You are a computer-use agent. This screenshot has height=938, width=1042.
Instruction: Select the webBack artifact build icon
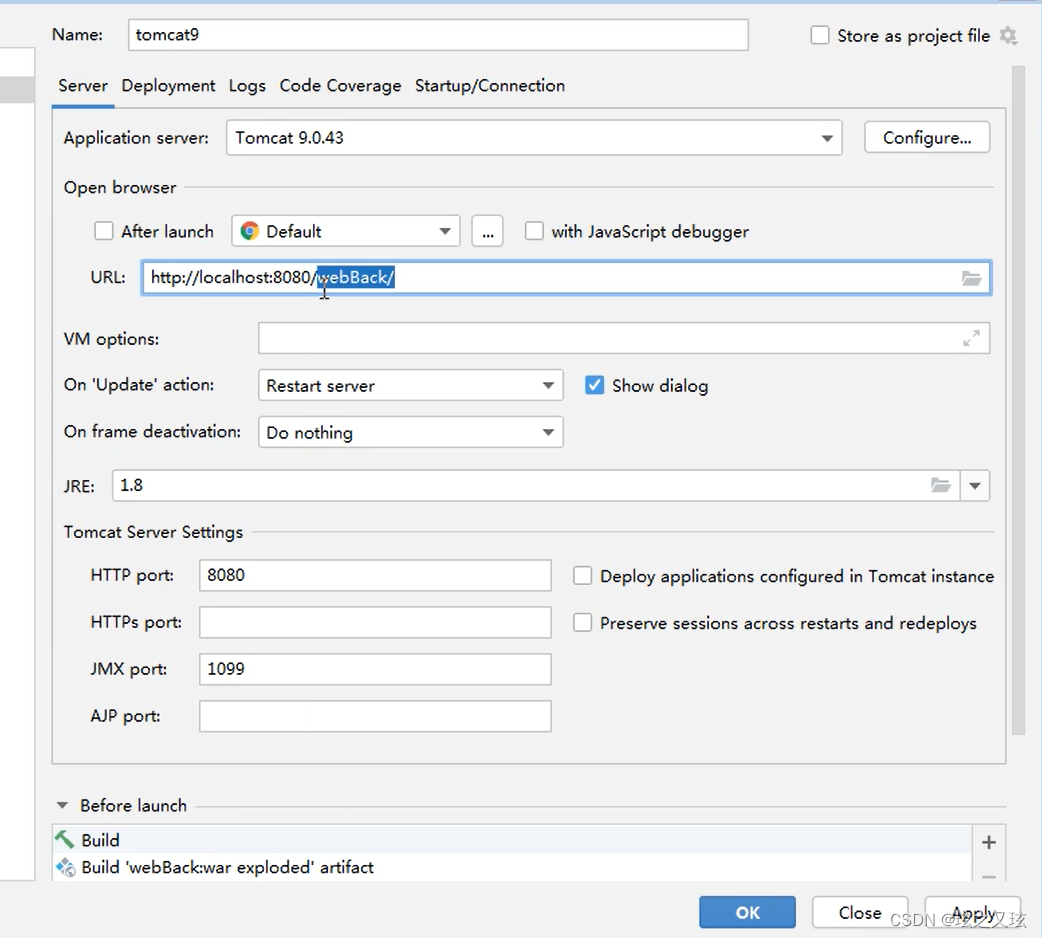click(x=66, y=867)
